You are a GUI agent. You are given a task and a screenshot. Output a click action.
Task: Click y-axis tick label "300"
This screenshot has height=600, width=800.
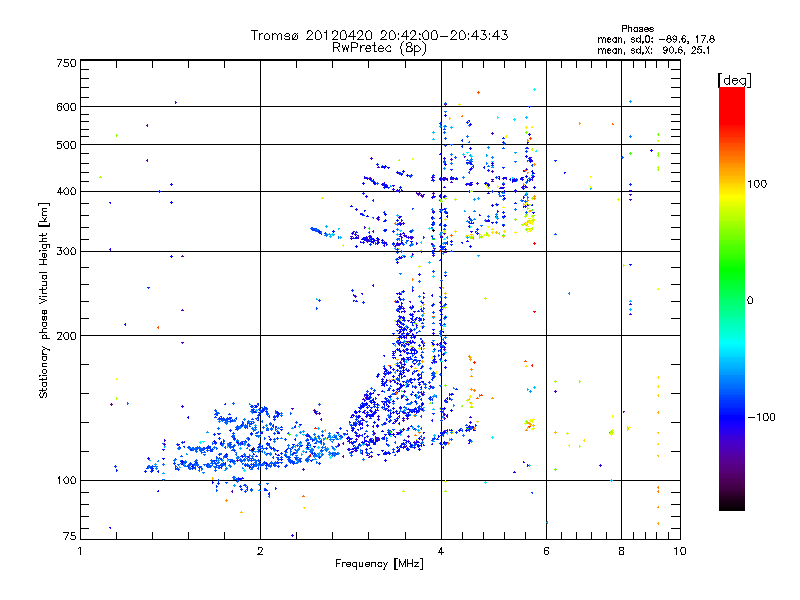point(66,251)
